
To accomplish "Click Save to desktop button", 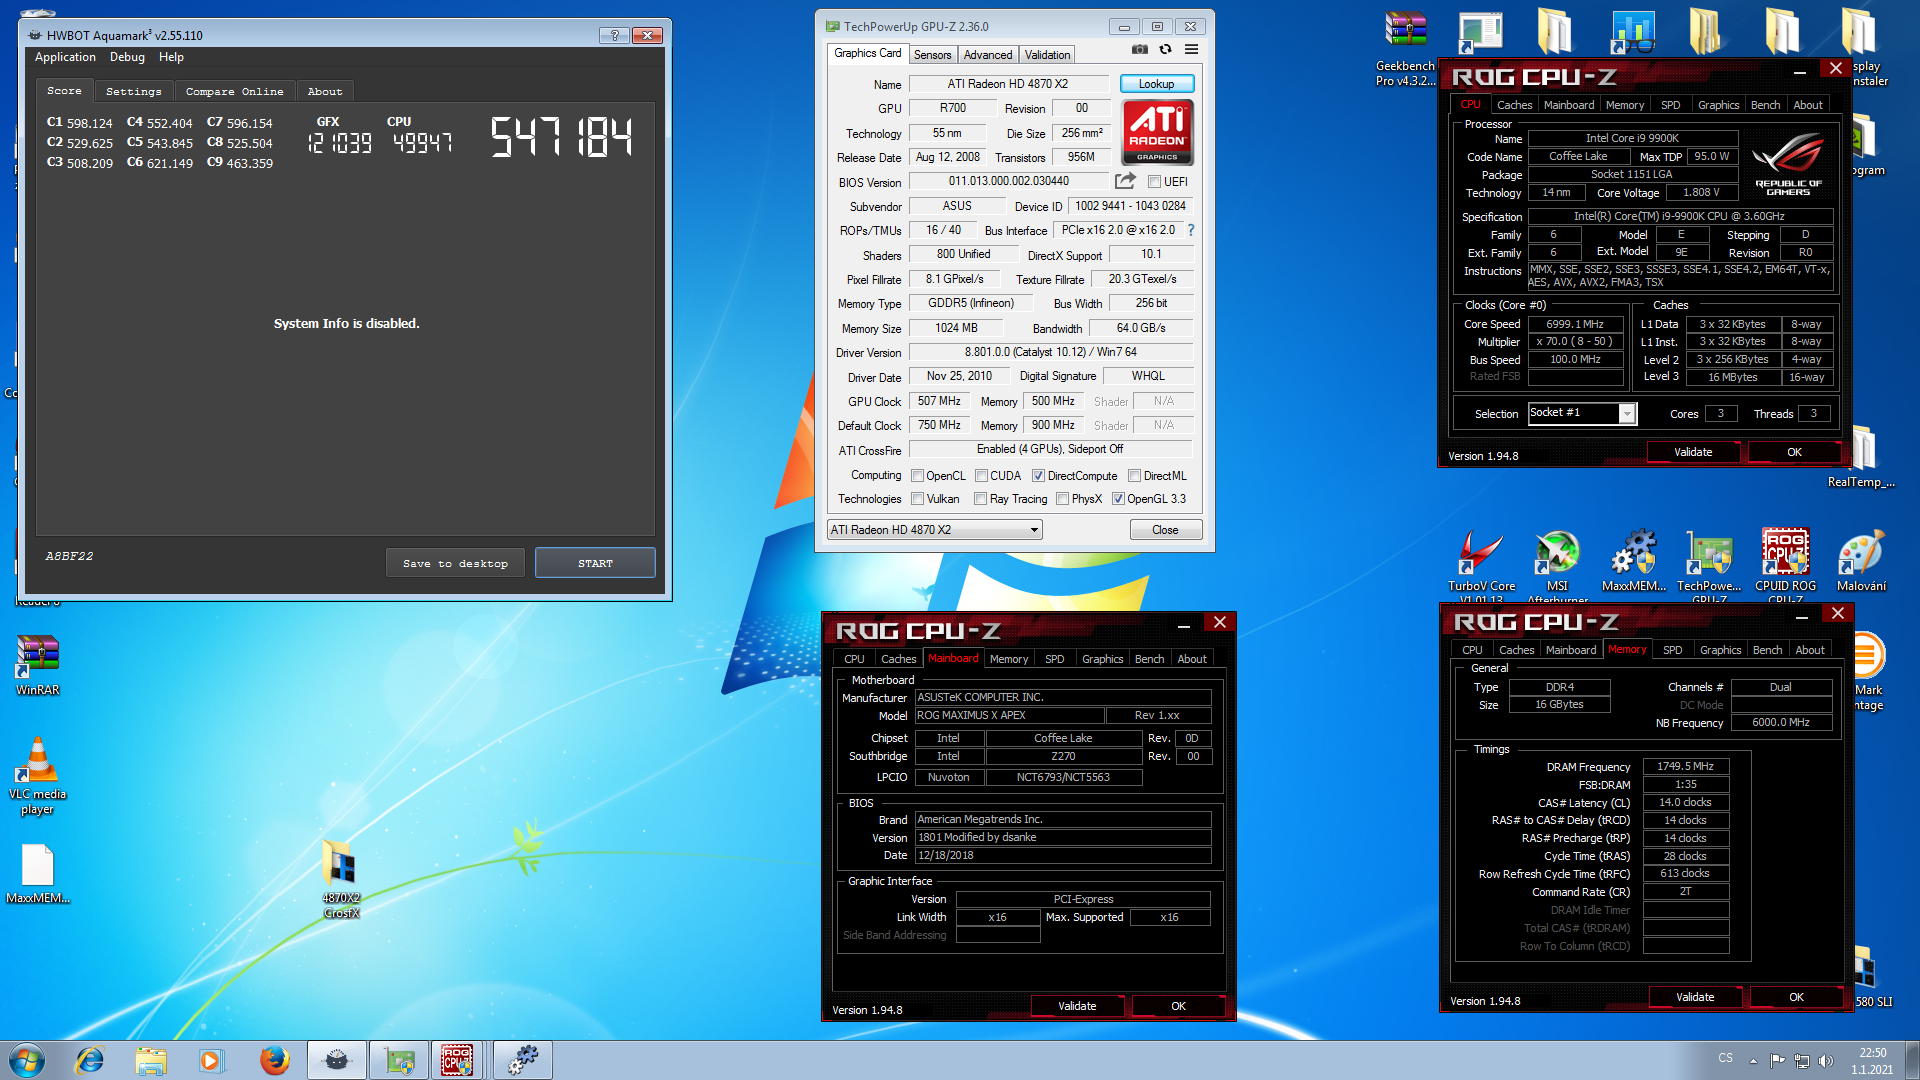I will [x=455, y=563].
